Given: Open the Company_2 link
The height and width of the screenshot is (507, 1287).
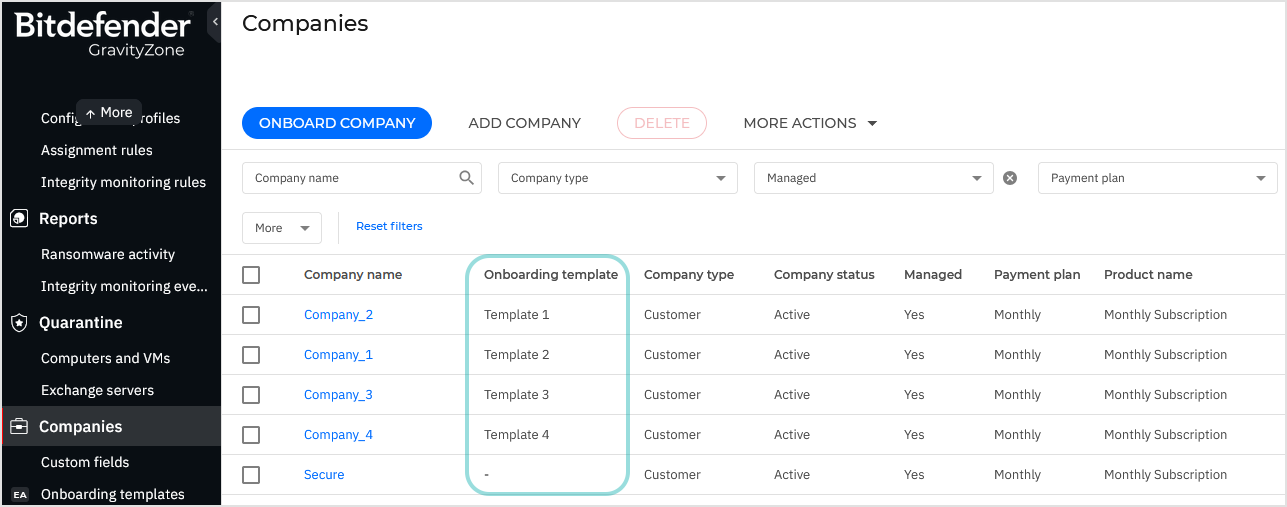Looking at the screenshot, I should [338, 315].
